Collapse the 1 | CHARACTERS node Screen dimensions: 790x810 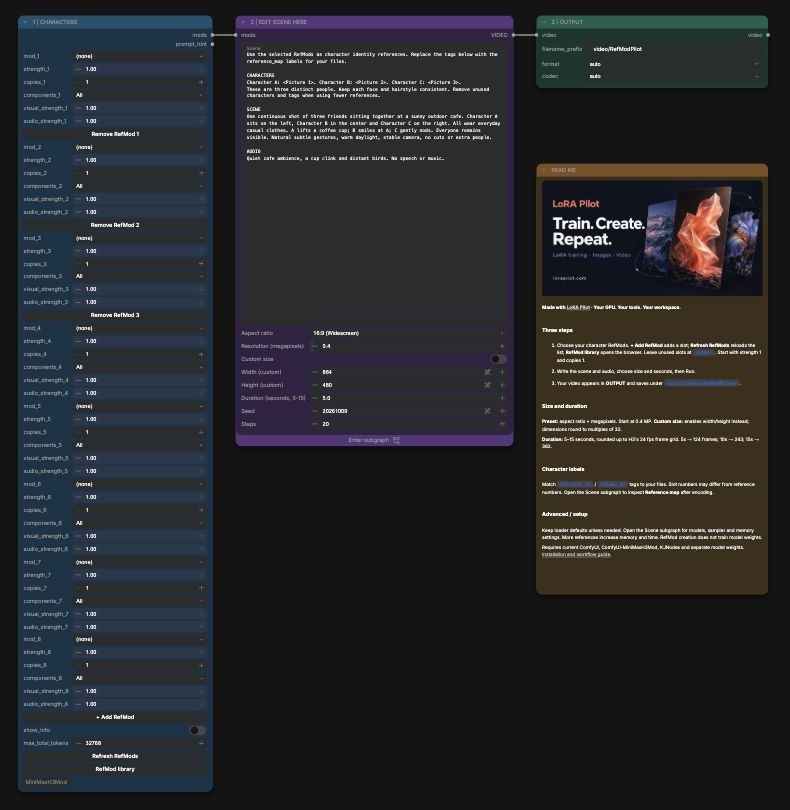pyautogui.click(x=25, y=22)
